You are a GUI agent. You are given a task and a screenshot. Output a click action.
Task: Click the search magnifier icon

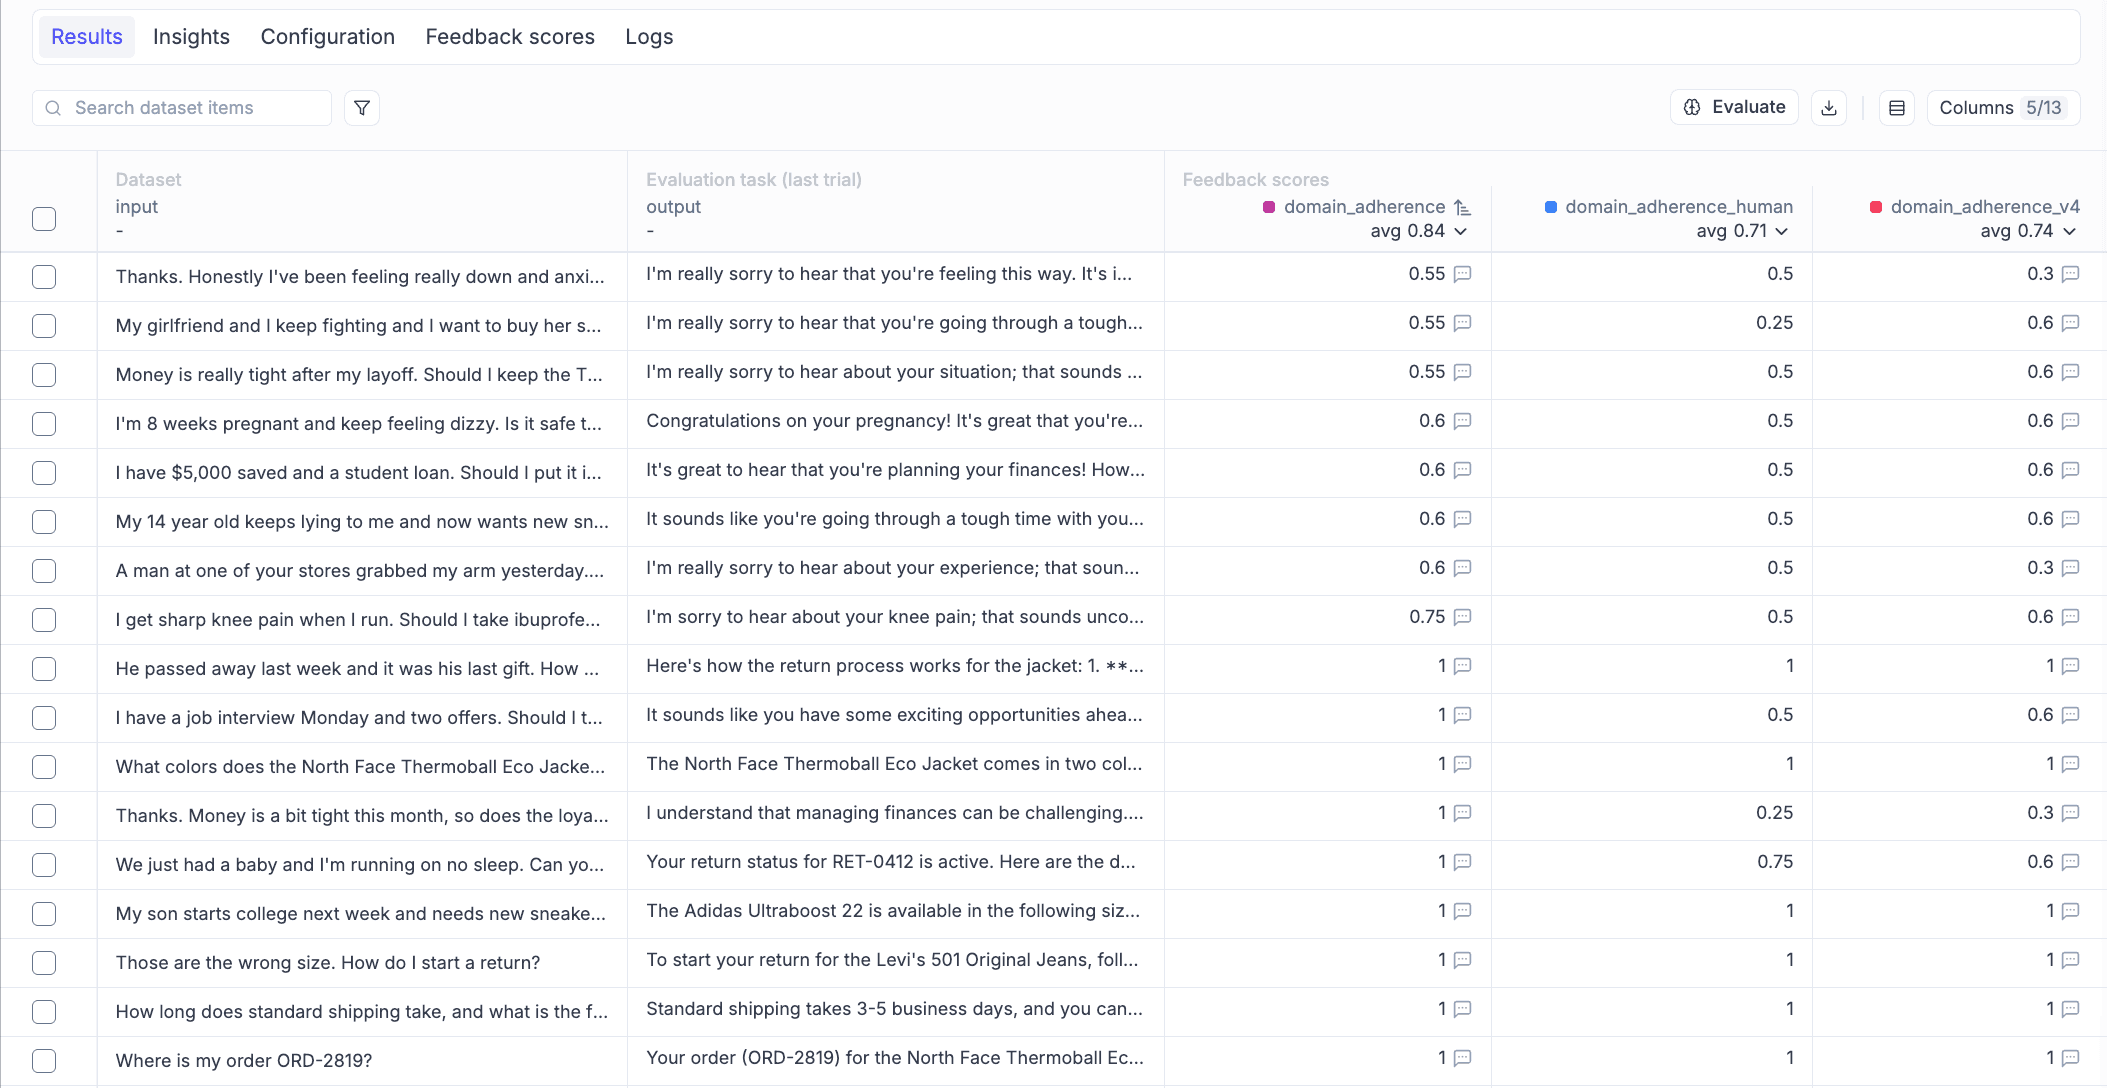(x=54, y=108)
